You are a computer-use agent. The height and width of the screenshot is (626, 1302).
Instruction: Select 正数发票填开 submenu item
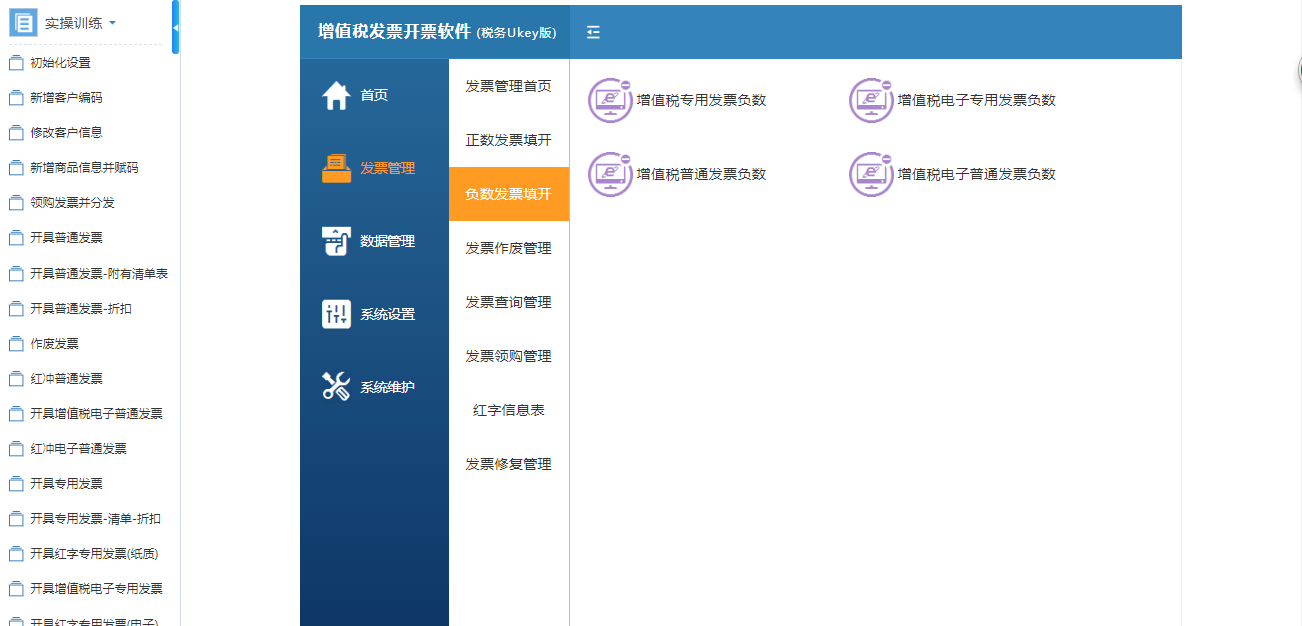click(509, 140)
